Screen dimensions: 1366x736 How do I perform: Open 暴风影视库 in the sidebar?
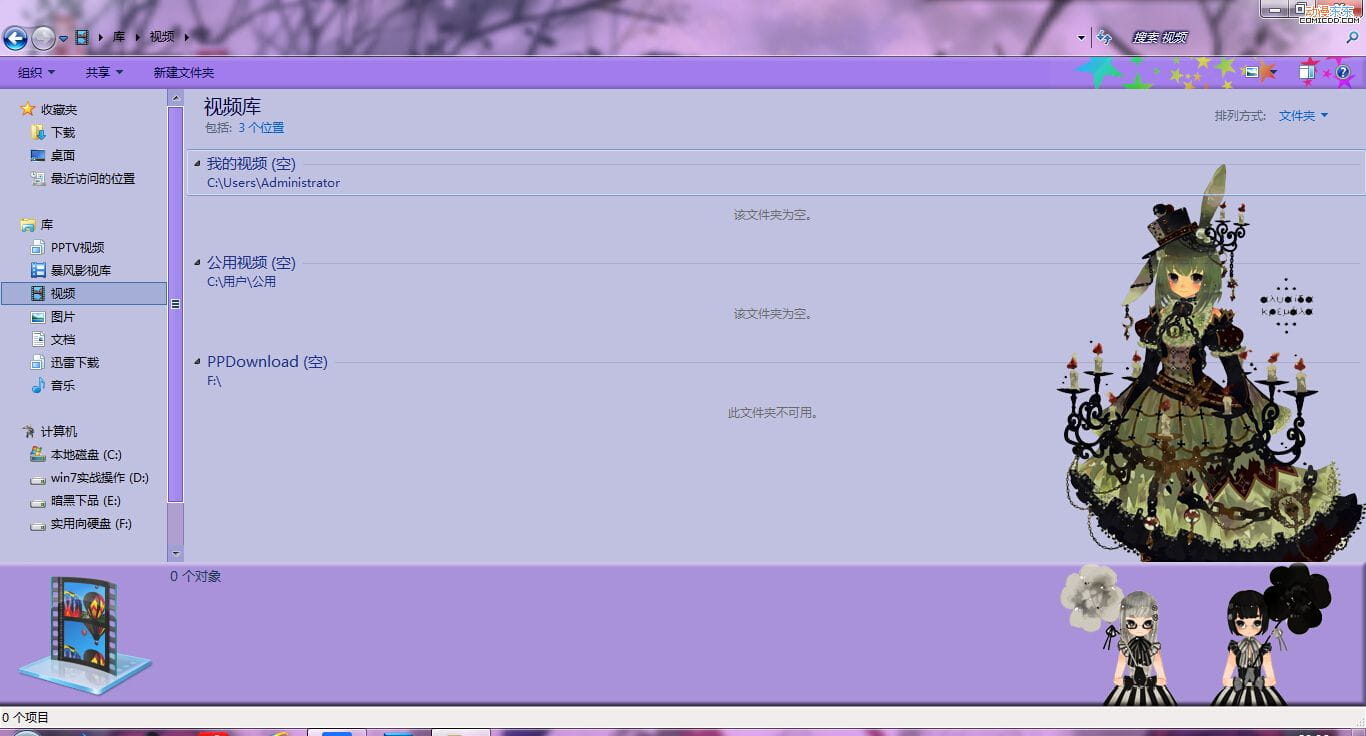click(x=80, y=271)
